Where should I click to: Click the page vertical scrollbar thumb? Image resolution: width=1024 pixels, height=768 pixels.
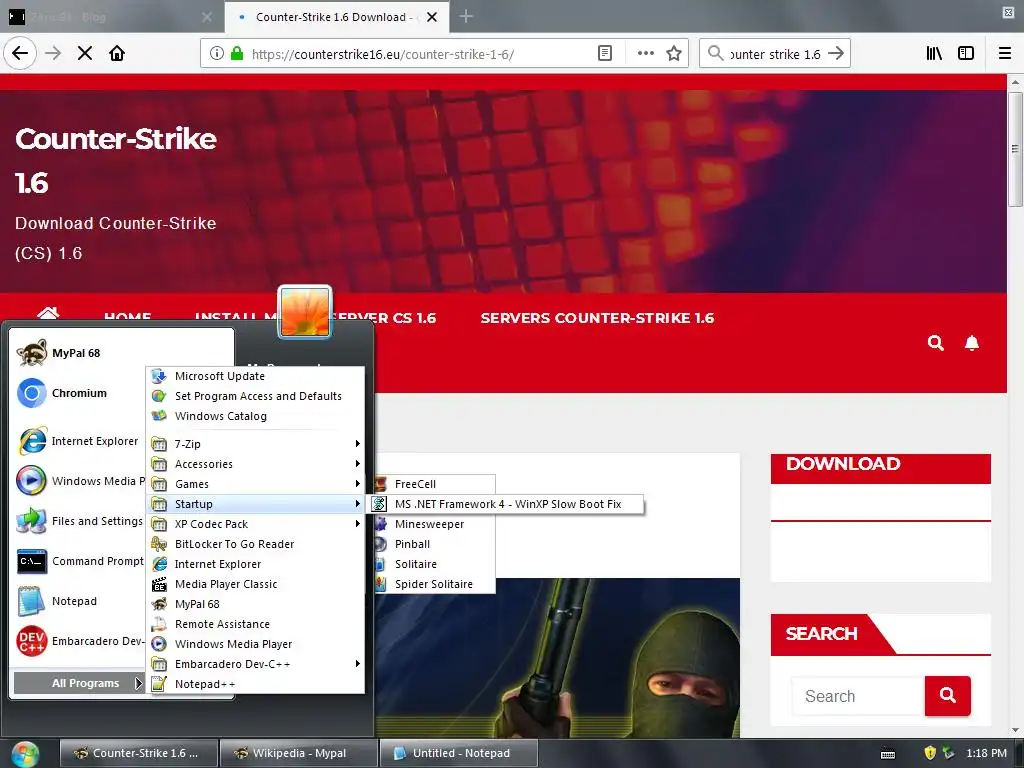pyautogui.click(x=1015, y=150)
